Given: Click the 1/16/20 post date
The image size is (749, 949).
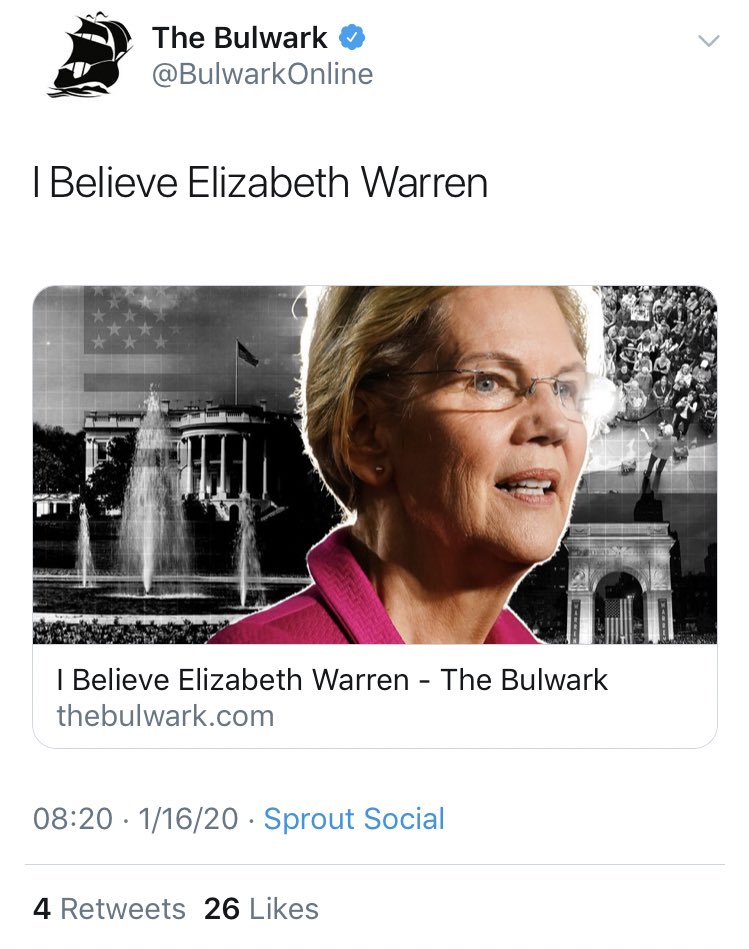Looking at the screenshot, I should pyautogui.click(x=188, y=819).
